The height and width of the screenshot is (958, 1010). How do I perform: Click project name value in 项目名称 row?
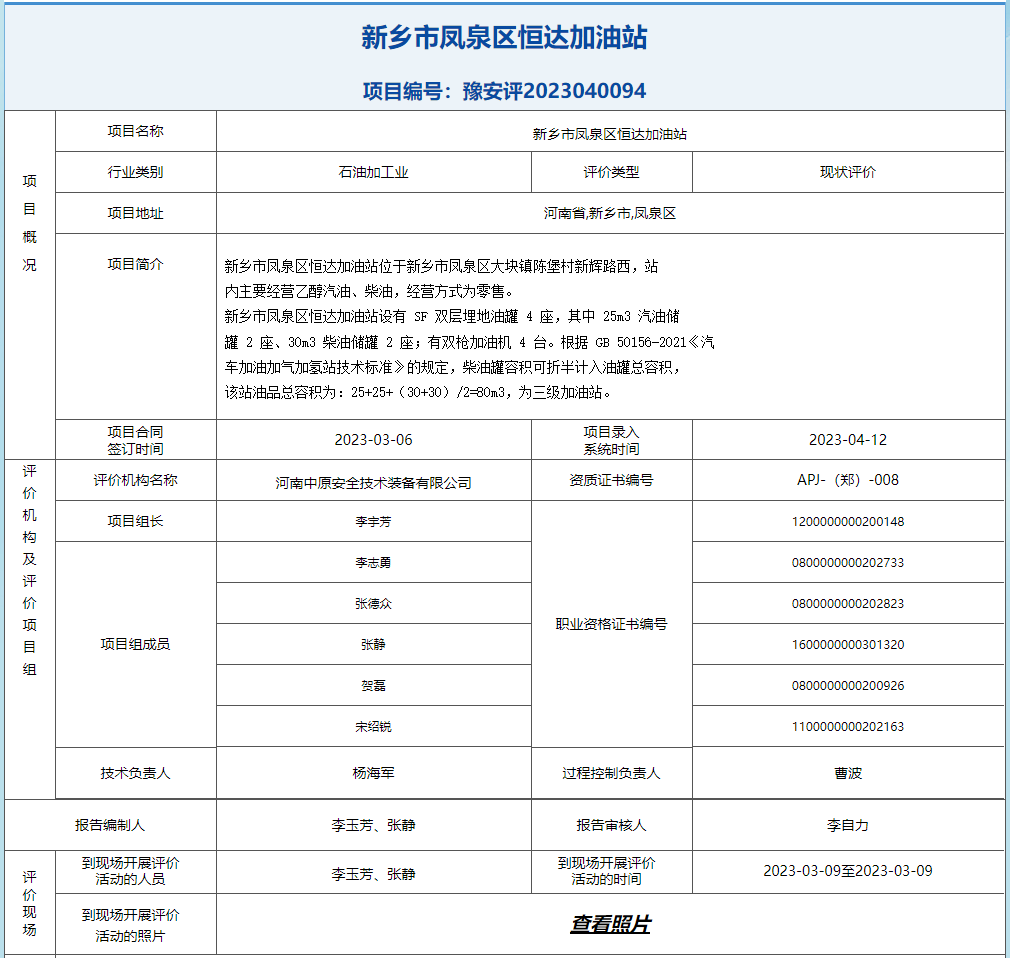click(x=610, y=134)
